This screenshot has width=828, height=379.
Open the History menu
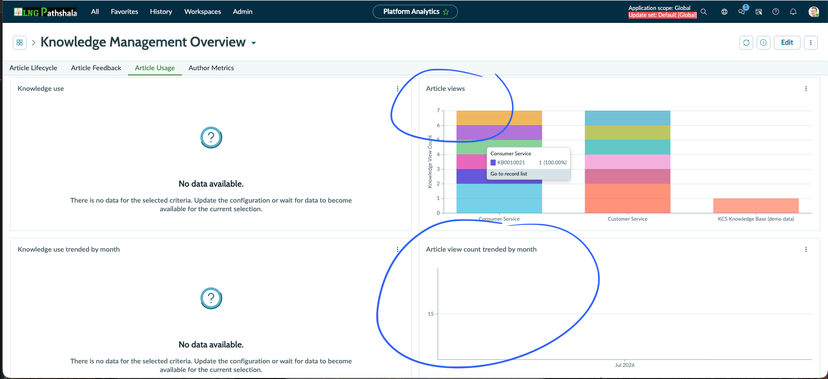161,12
